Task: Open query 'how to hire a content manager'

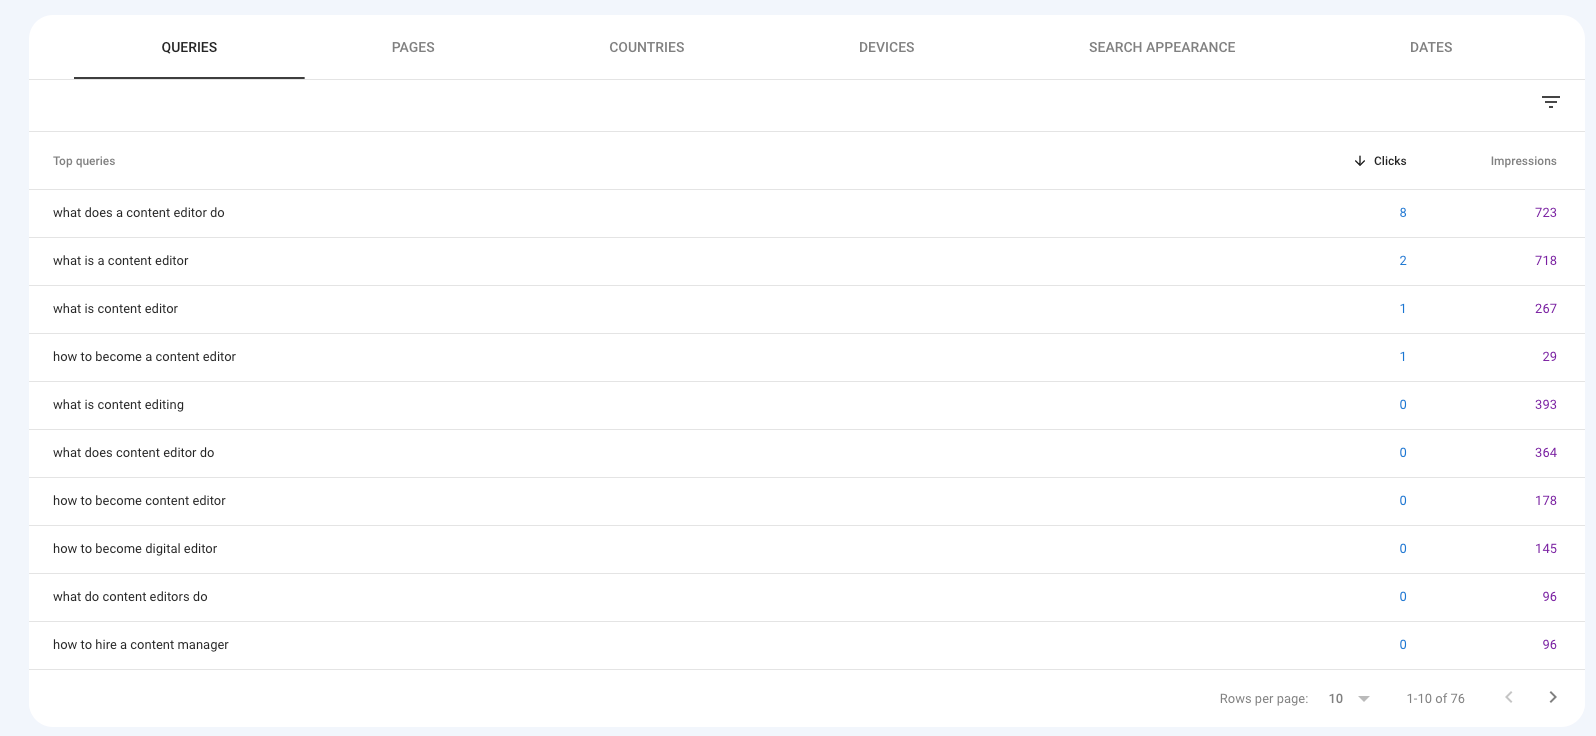Action: point(141,645)
